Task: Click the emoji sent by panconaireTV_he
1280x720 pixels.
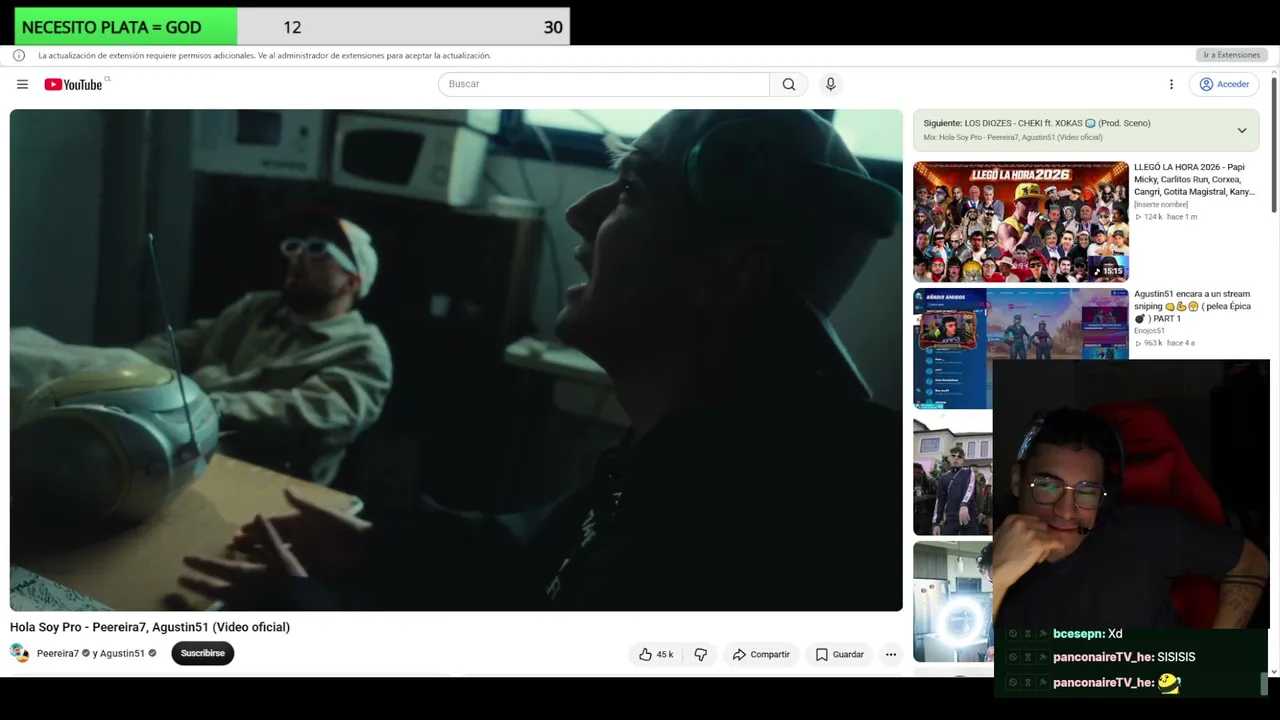Action: [1169, 683]
